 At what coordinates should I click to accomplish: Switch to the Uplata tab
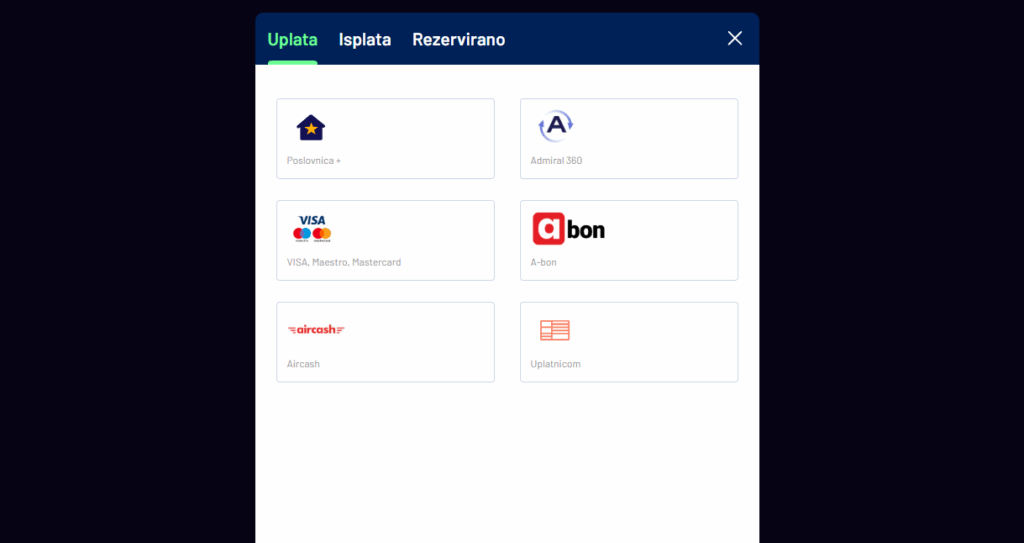[293, 39]
